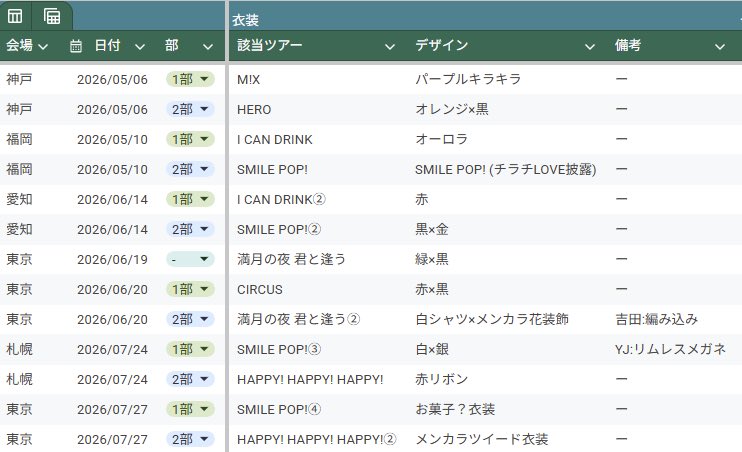
Task: Select the cell 'M!X'
Action: pos(248,80)
